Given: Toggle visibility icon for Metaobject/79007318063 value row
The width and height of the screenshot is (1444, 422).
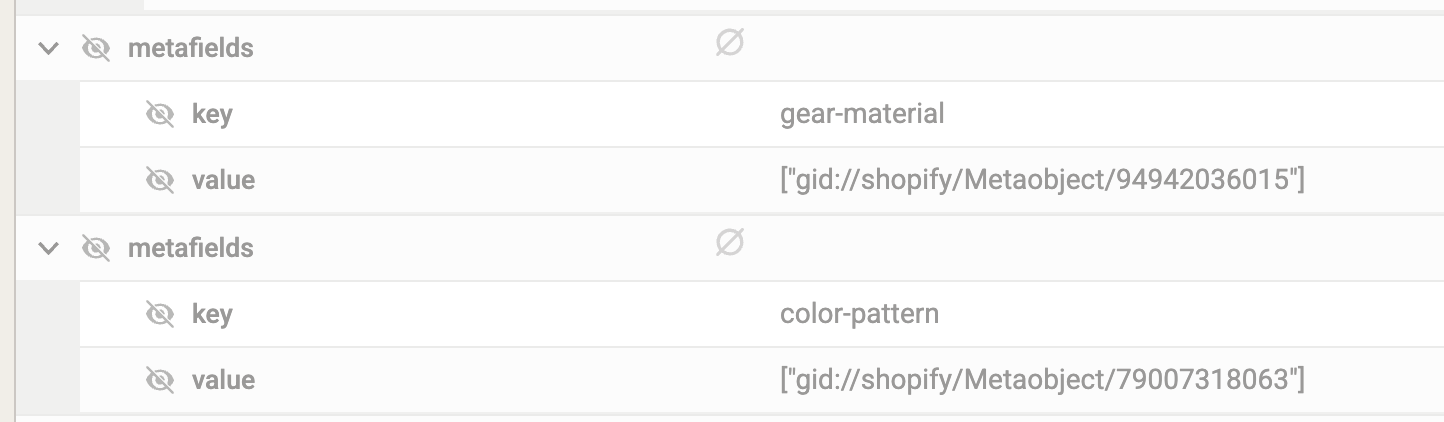Looking at the screenshot, I should [160, 380].
